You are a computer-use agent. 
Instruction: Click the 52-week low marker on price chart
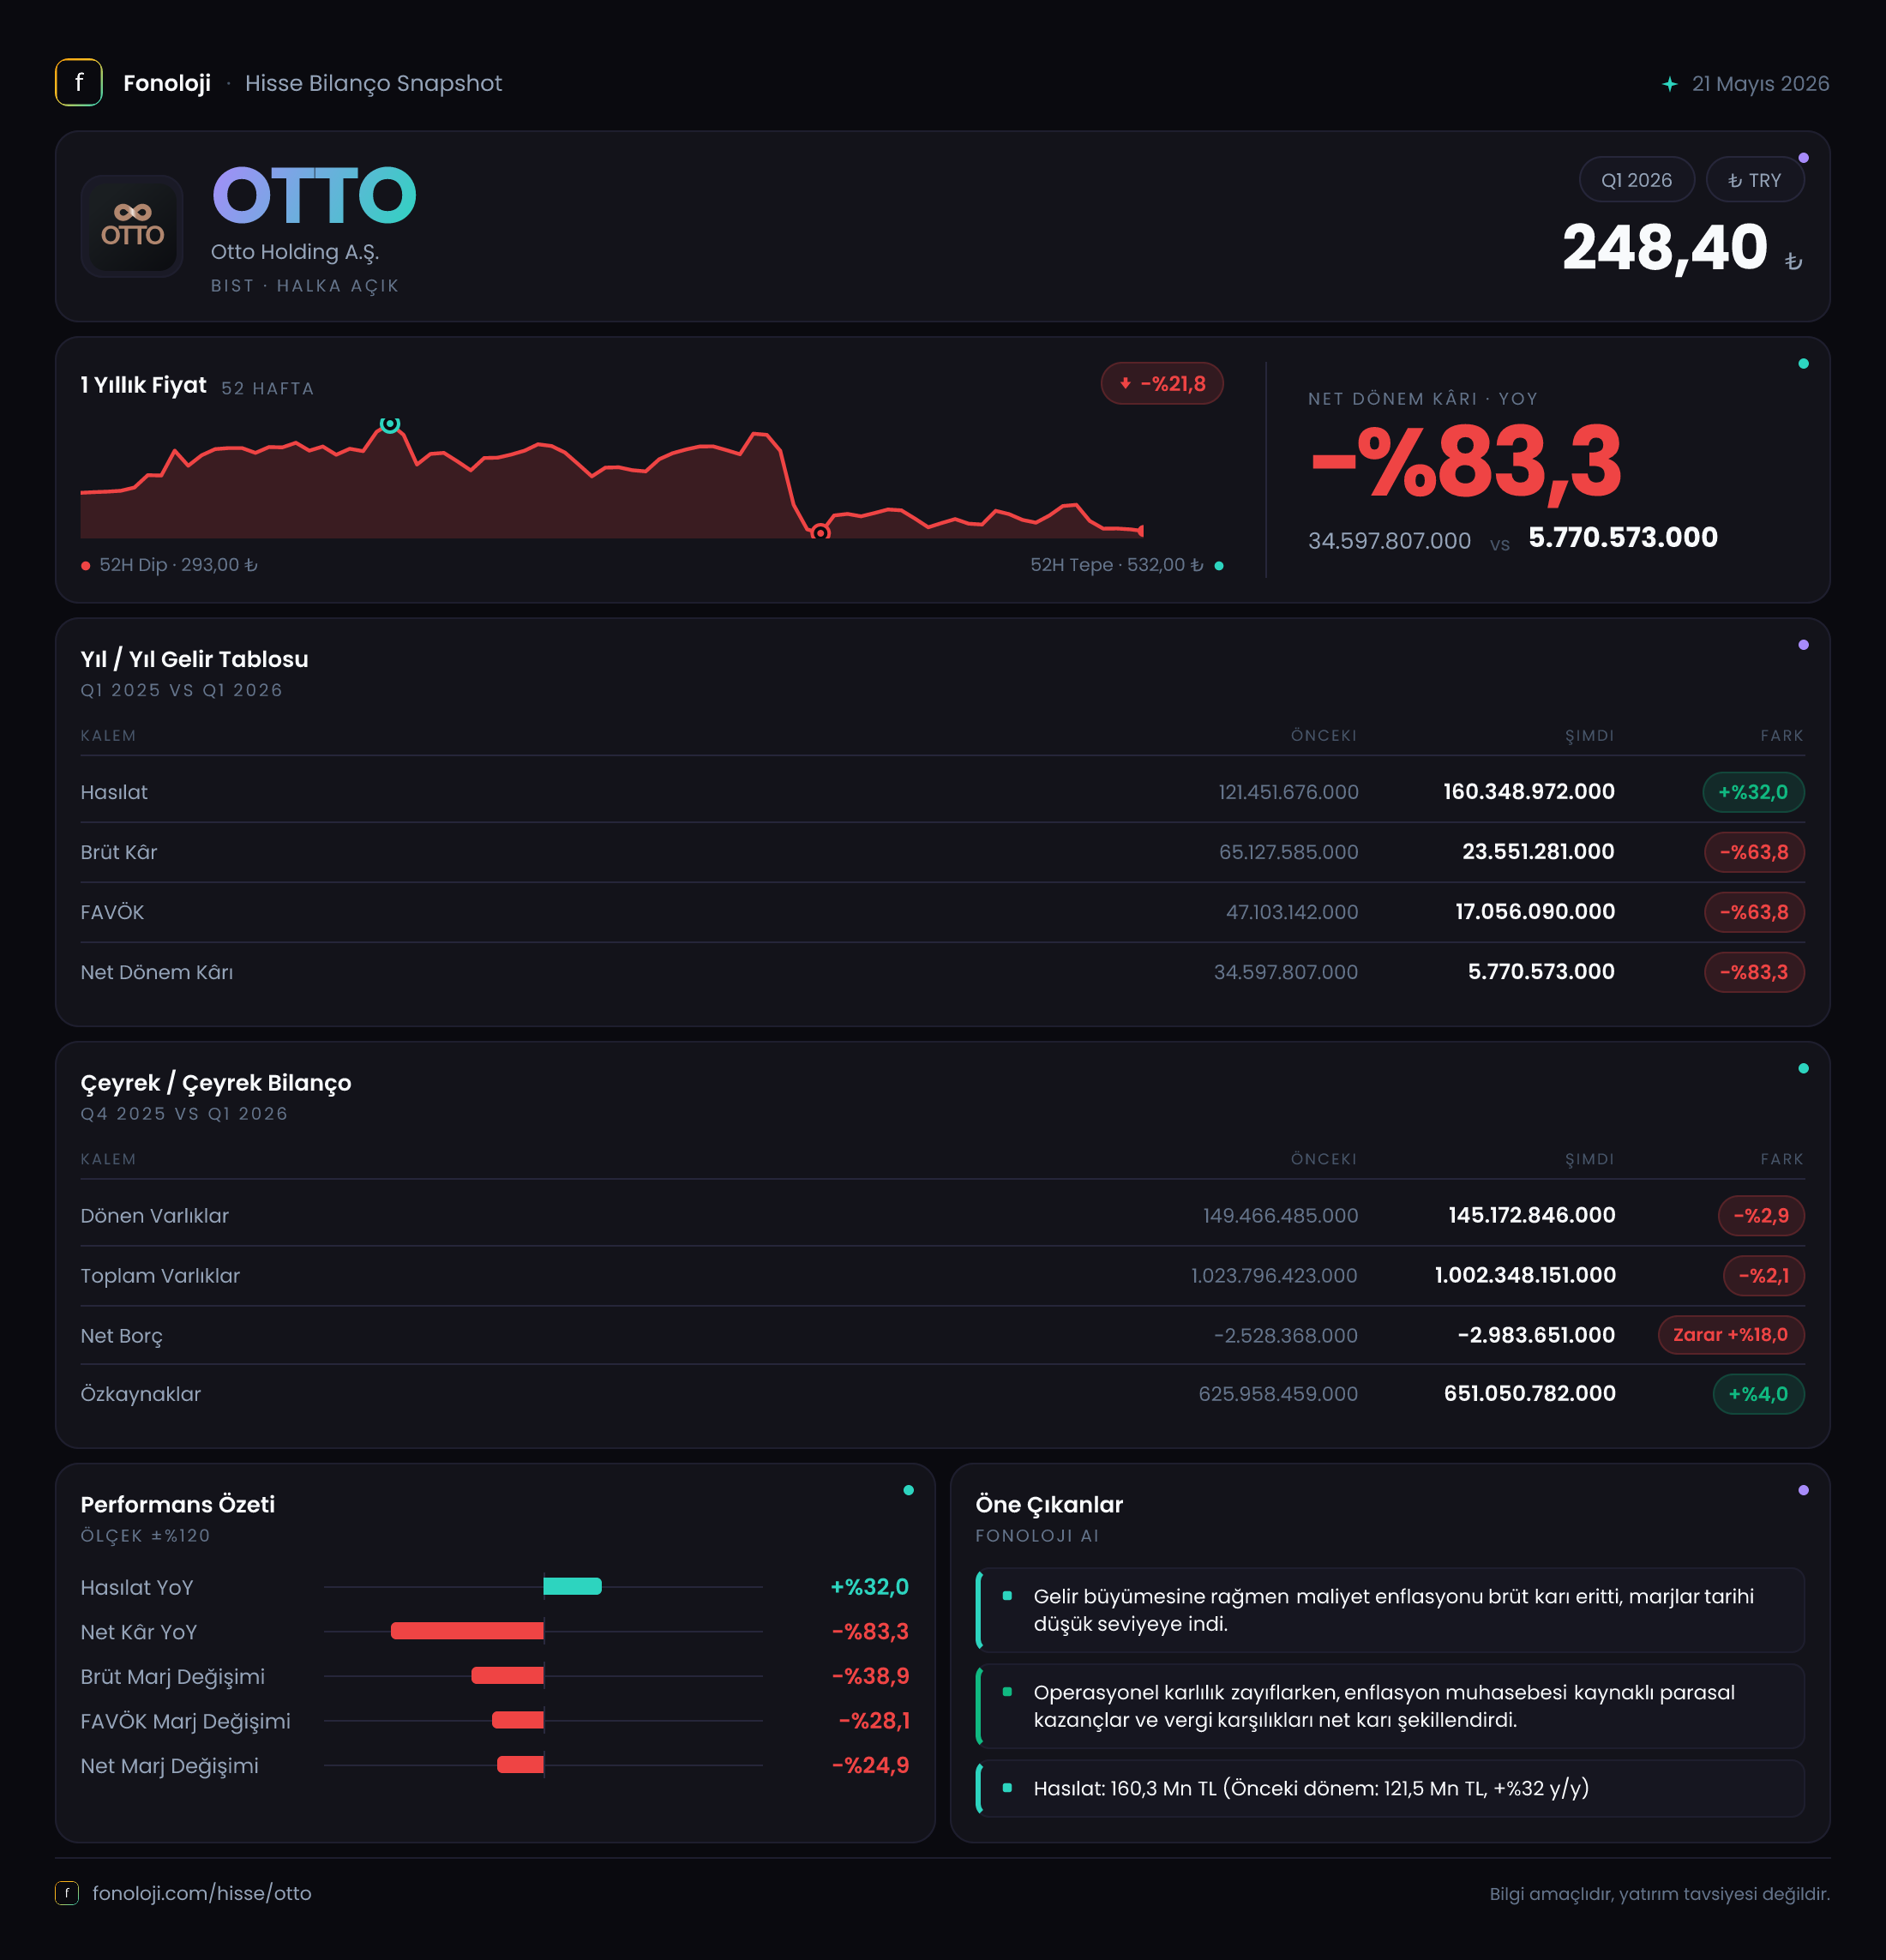tap(820, 532)
